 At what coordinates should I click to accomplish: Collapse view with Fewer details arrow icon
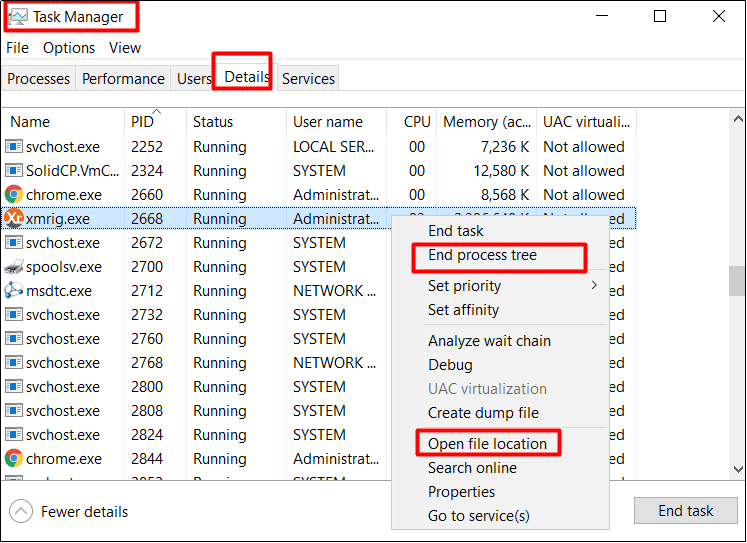[21, 512]
